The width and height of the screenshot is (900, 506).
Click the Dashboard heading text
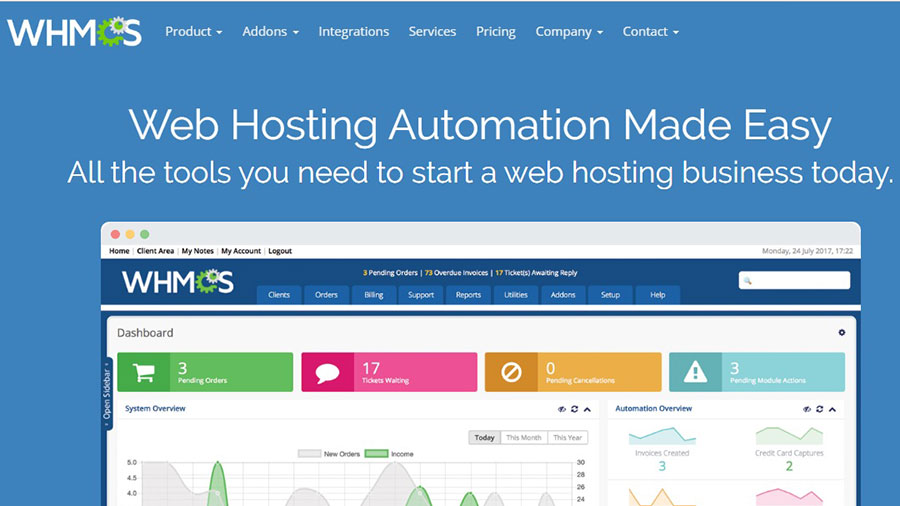coord(145,333)
